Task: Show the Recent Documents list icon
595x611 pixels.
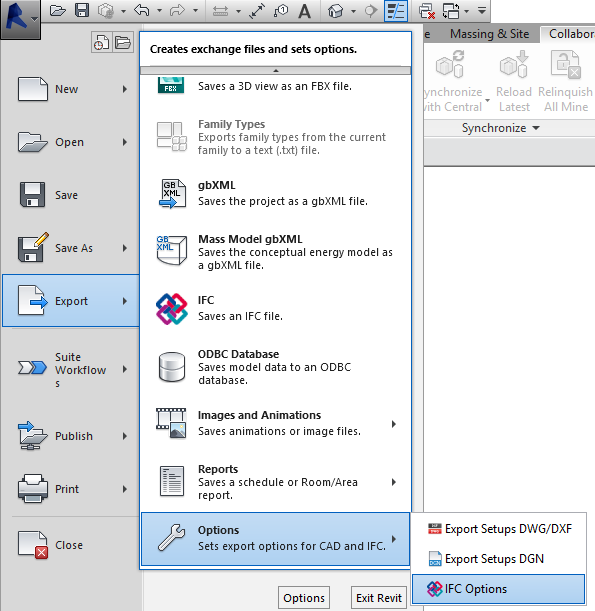Action: pyautogui.click(x=101, y=42)
